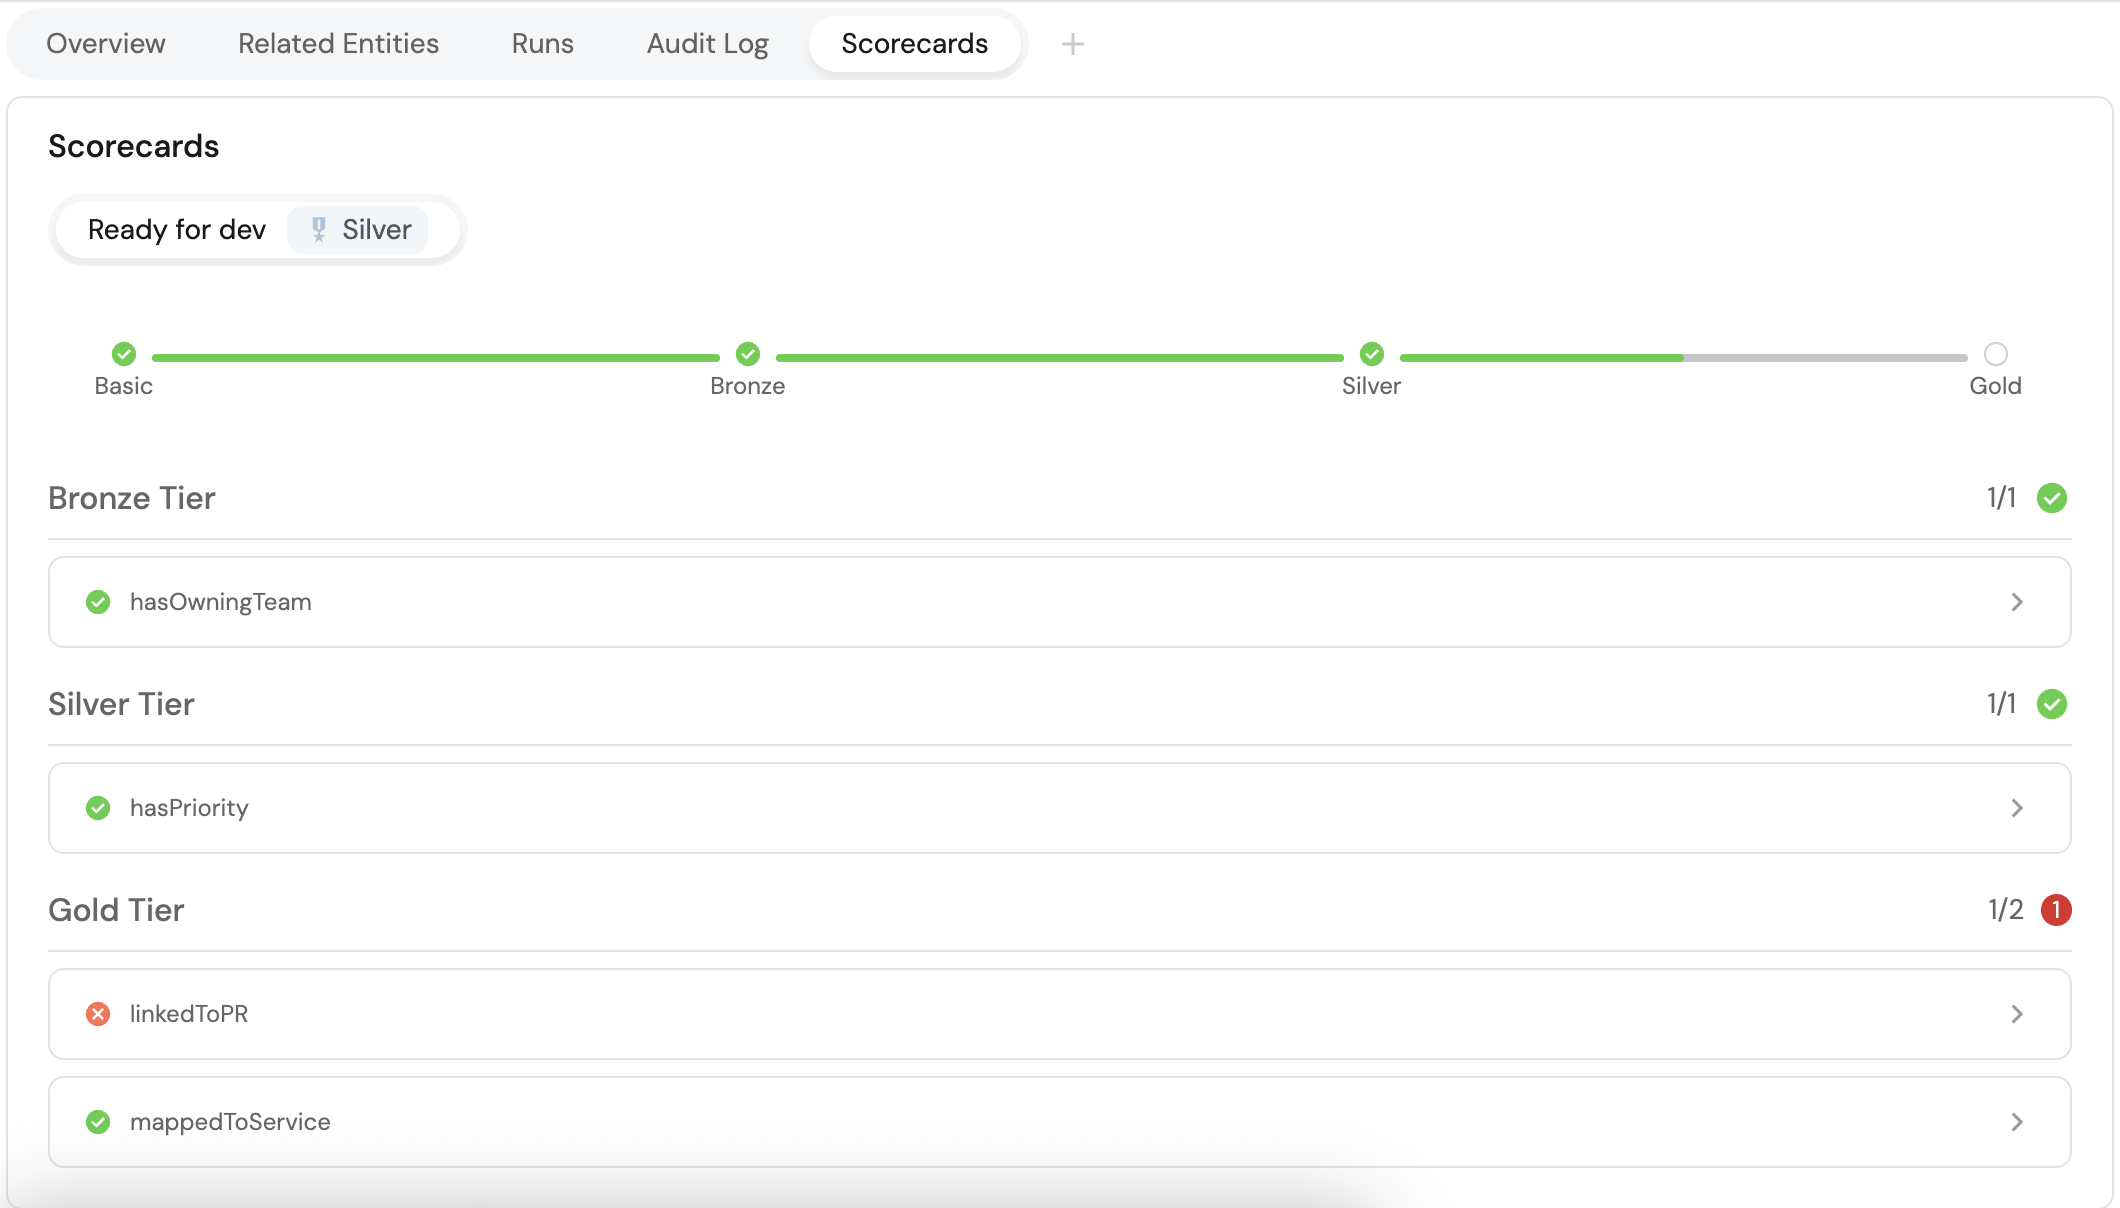Click the plus icon to add tab
The height and width of the screenshot is (1208, 2120).
point(1072,44)
